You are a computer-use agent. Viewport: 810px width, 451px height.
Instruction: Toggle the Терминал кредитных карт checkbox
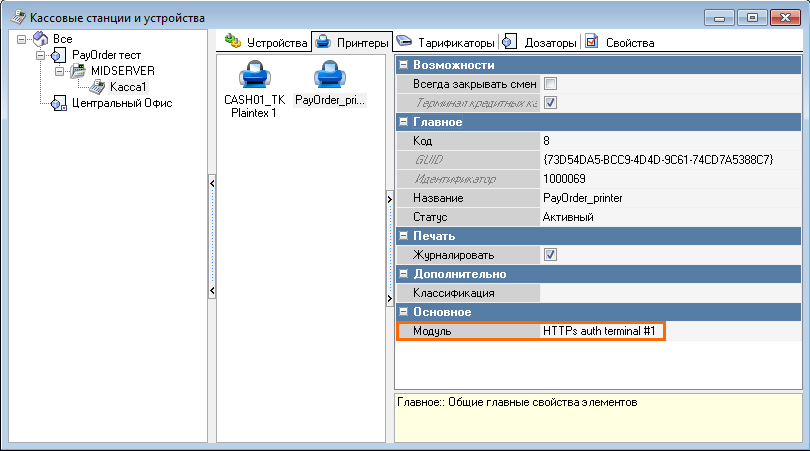coord(550,103)
